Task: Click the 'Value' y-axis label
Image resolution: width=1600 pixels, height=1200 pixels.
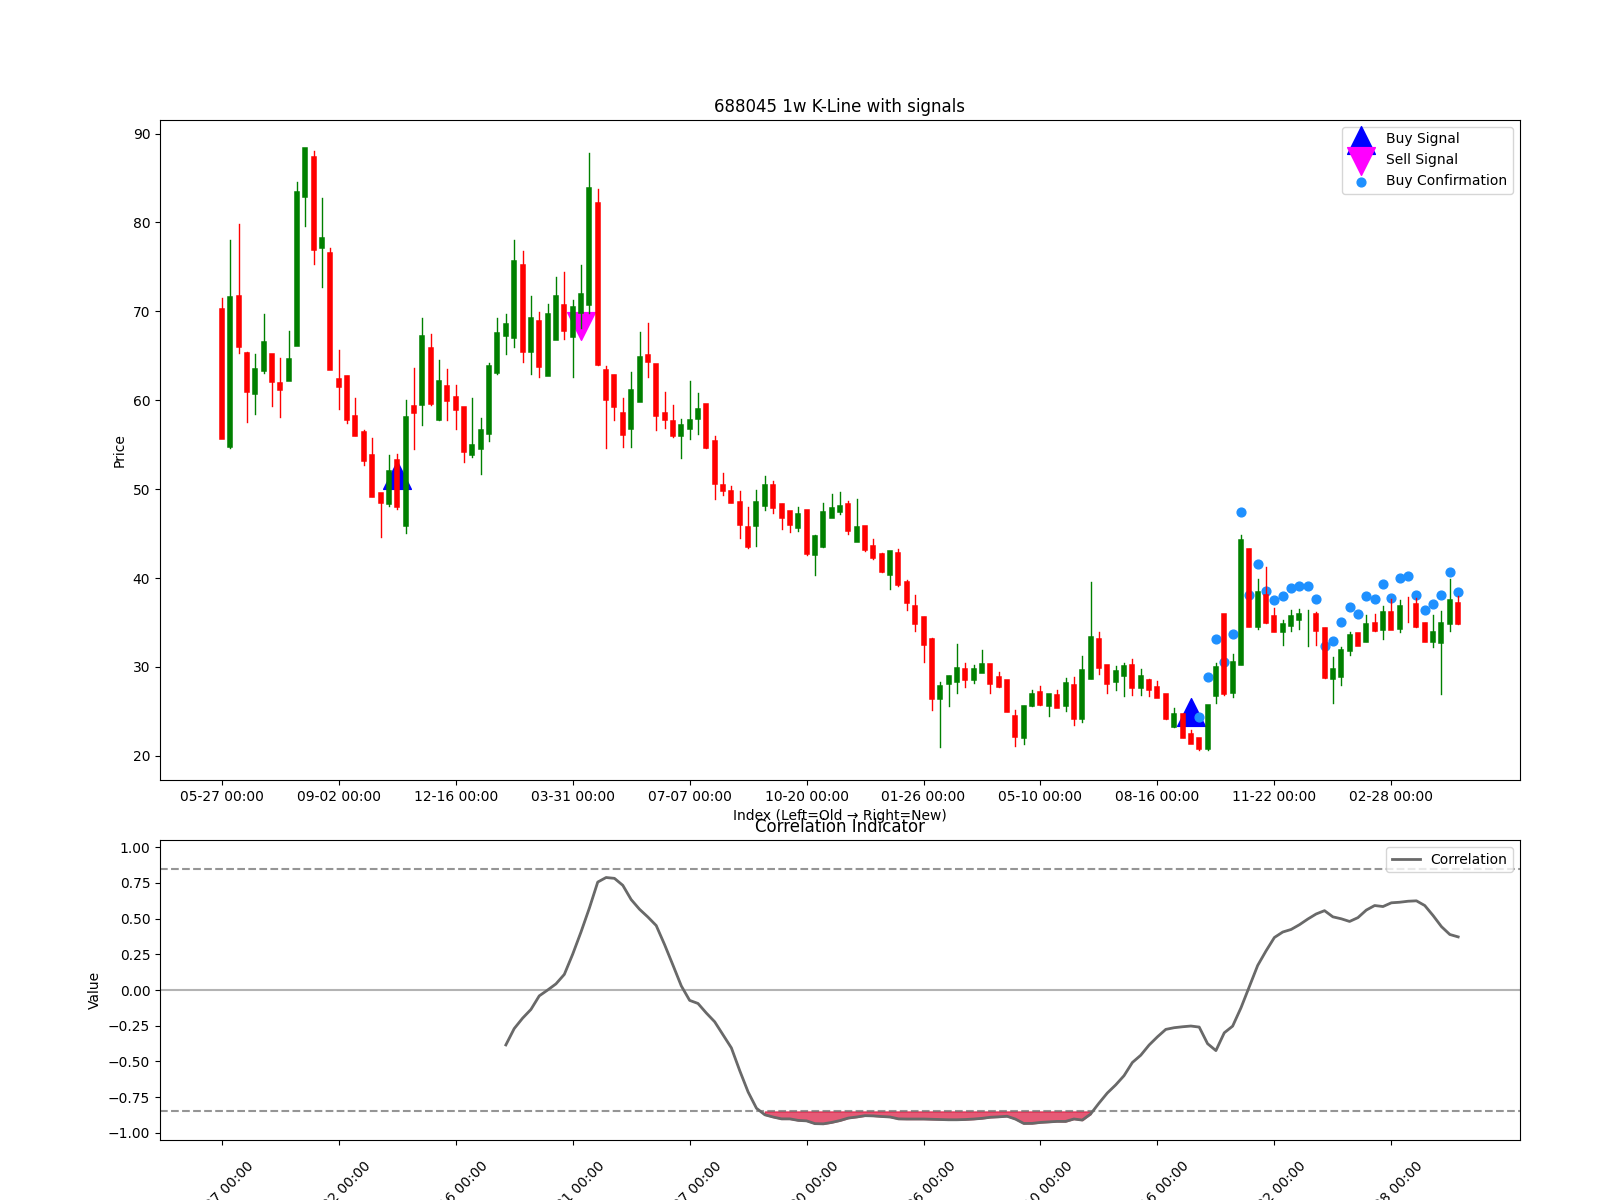Action: pyautogui.click(x=94, y=990)
